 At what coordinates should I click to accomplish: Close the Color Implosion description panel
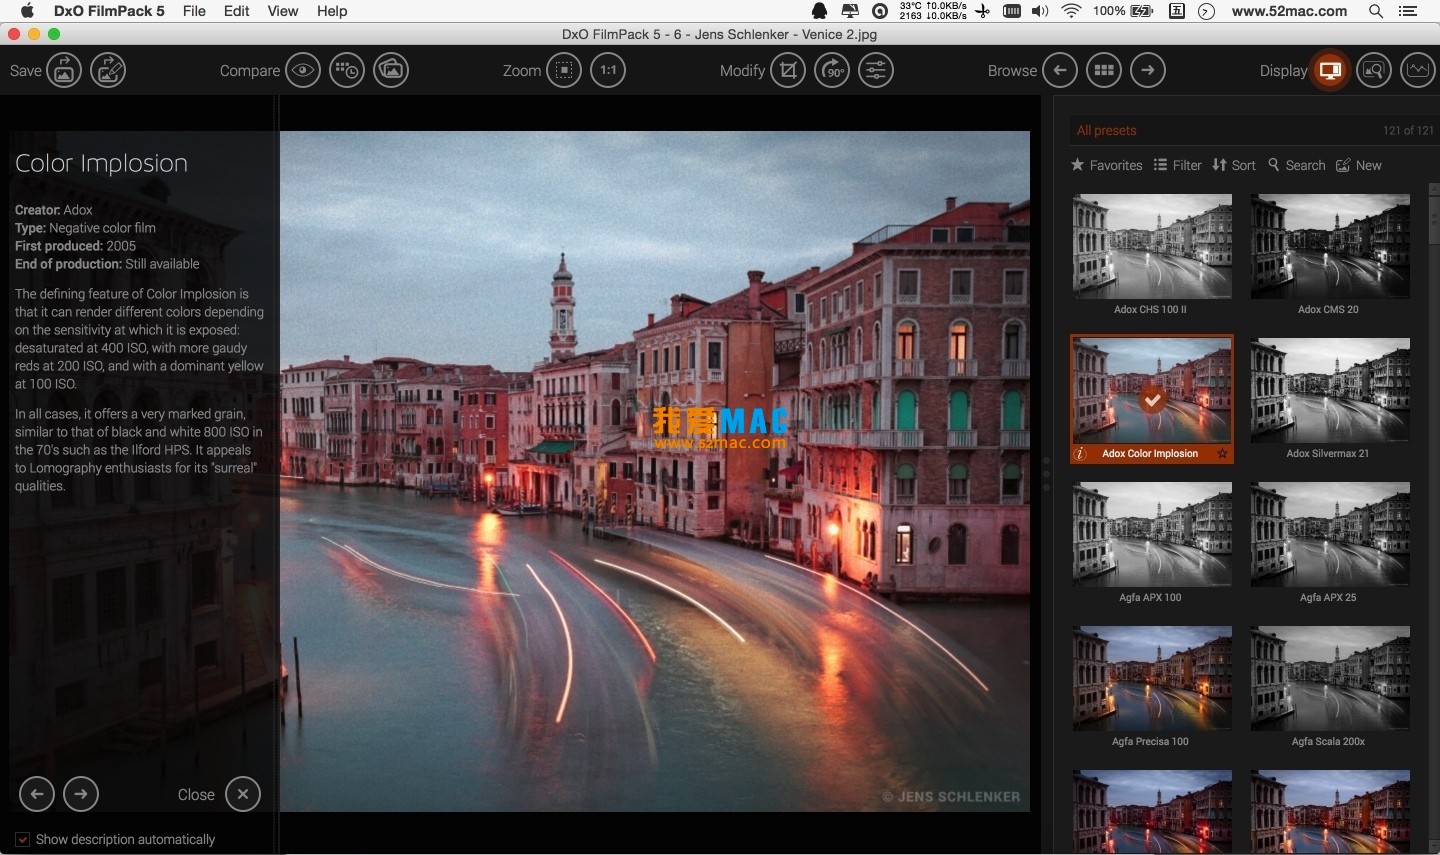click(x=243, y=794)
